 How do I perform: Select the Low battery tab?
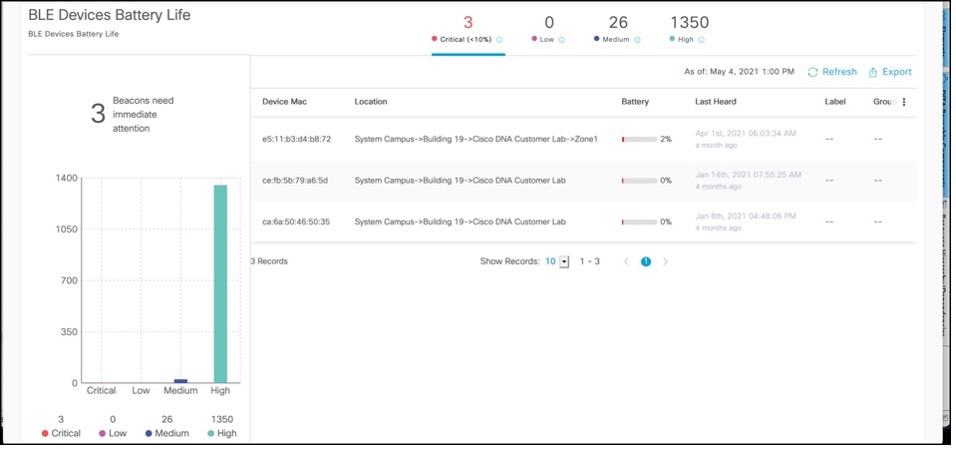[x=549, y=28]
